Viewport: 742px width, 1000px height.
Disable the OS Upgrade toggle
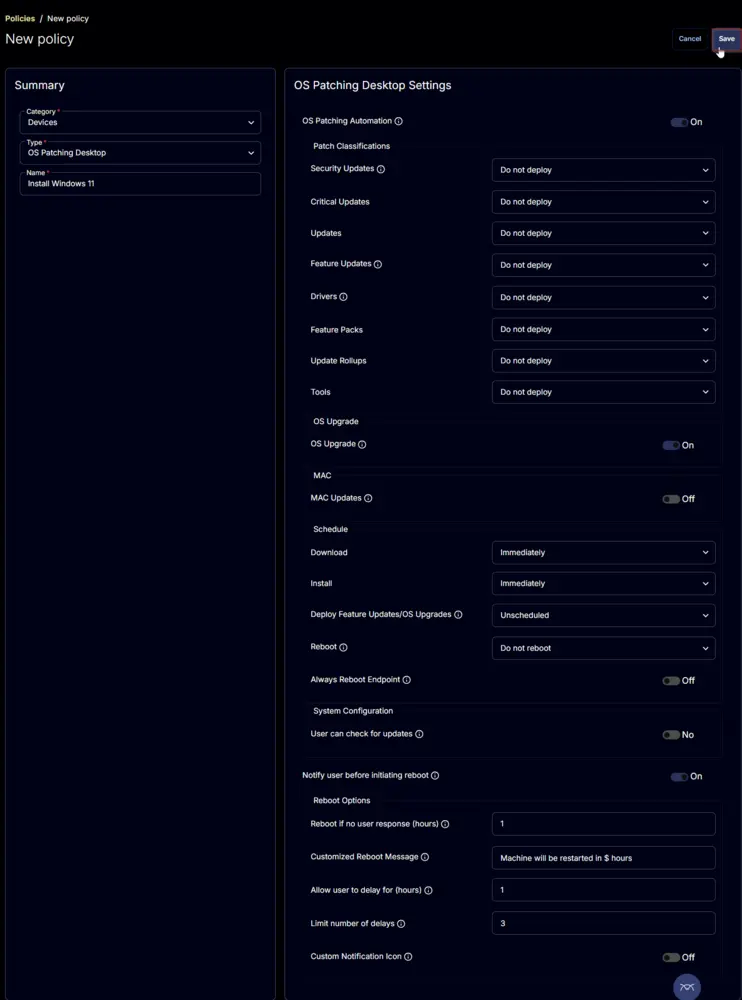[671, 445]
